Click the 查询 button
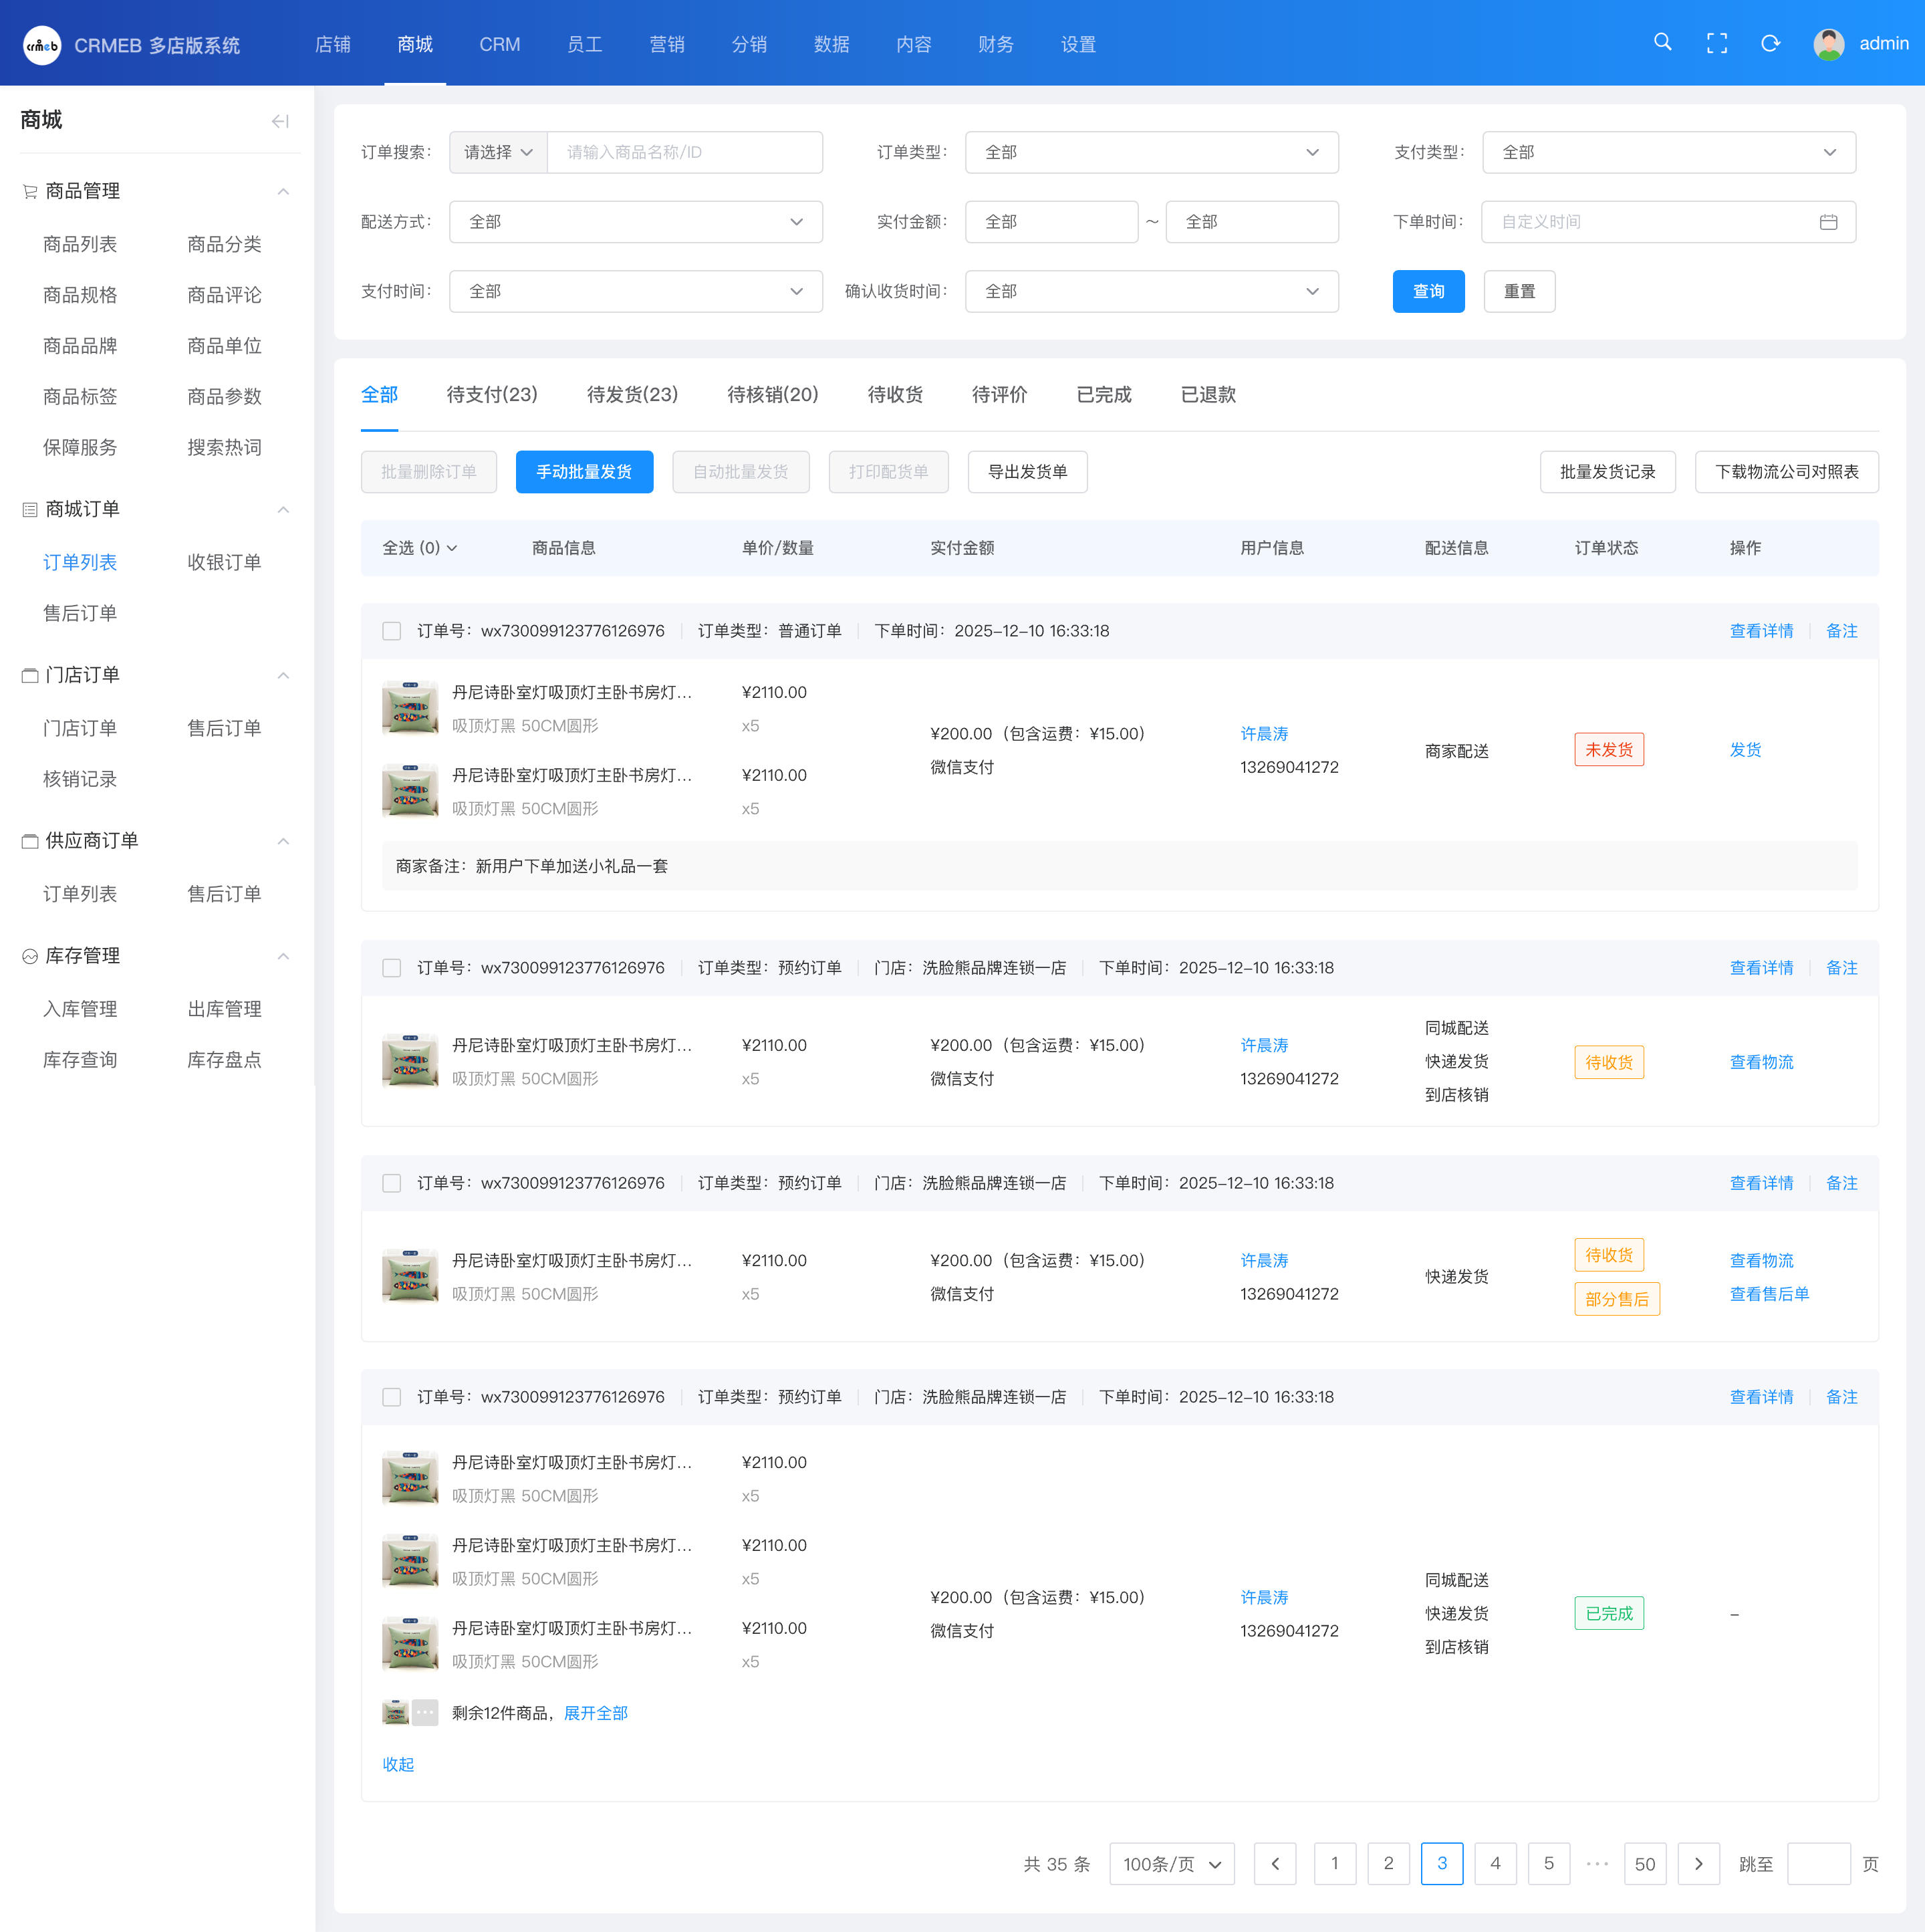 1428,291
